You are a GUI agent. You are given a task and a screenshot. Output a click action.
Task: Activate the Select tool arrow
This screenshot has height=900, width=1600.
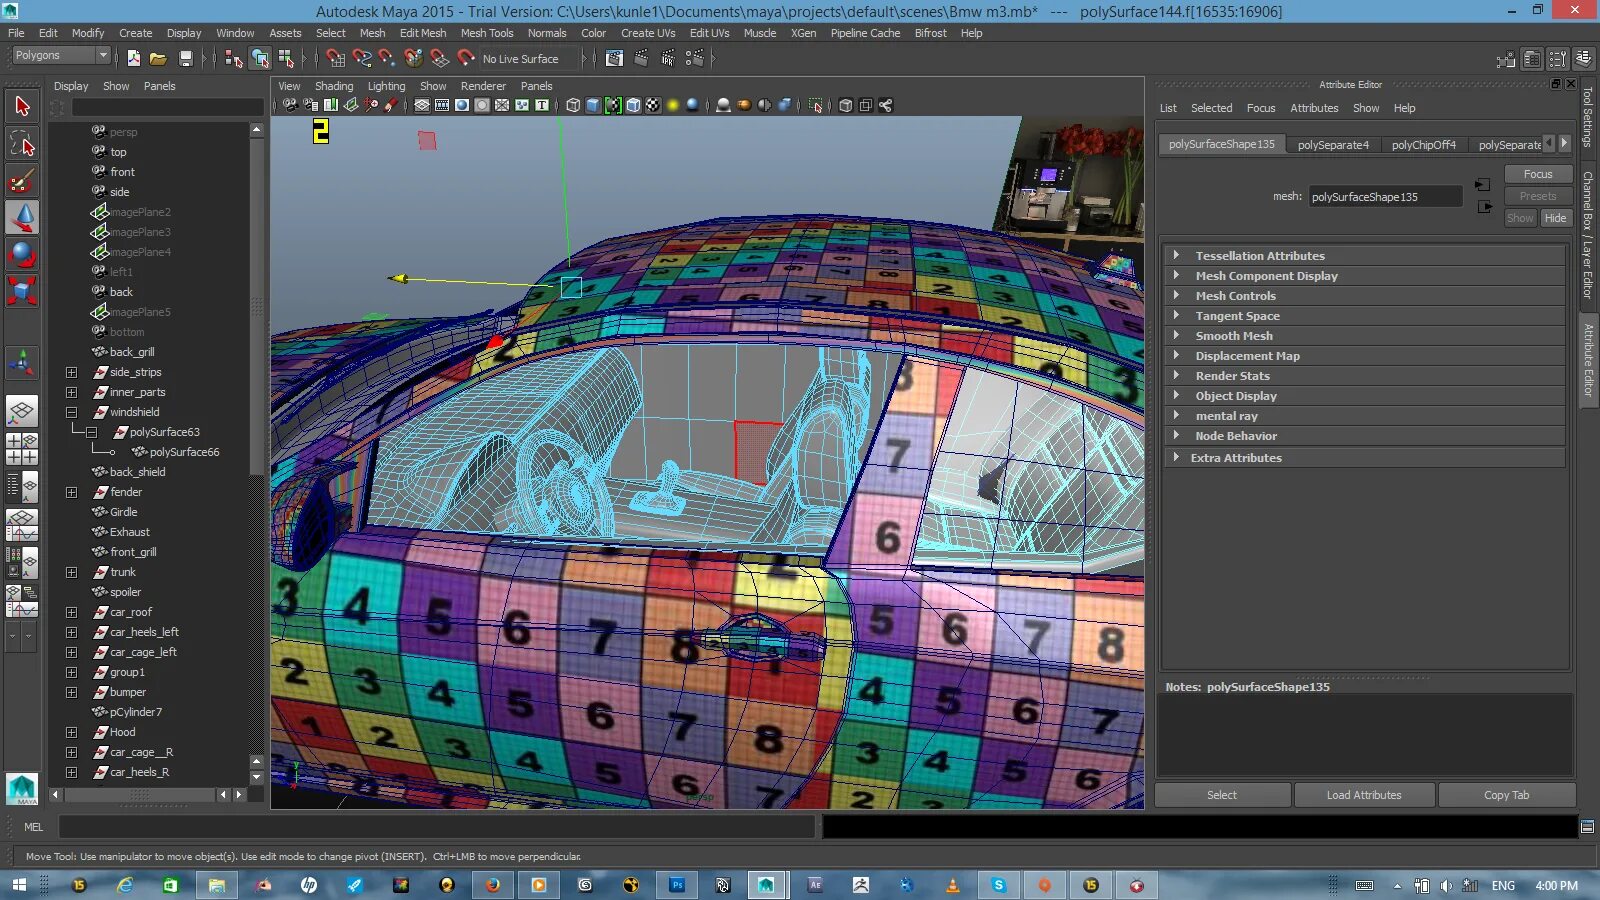[x=22, y=106]
